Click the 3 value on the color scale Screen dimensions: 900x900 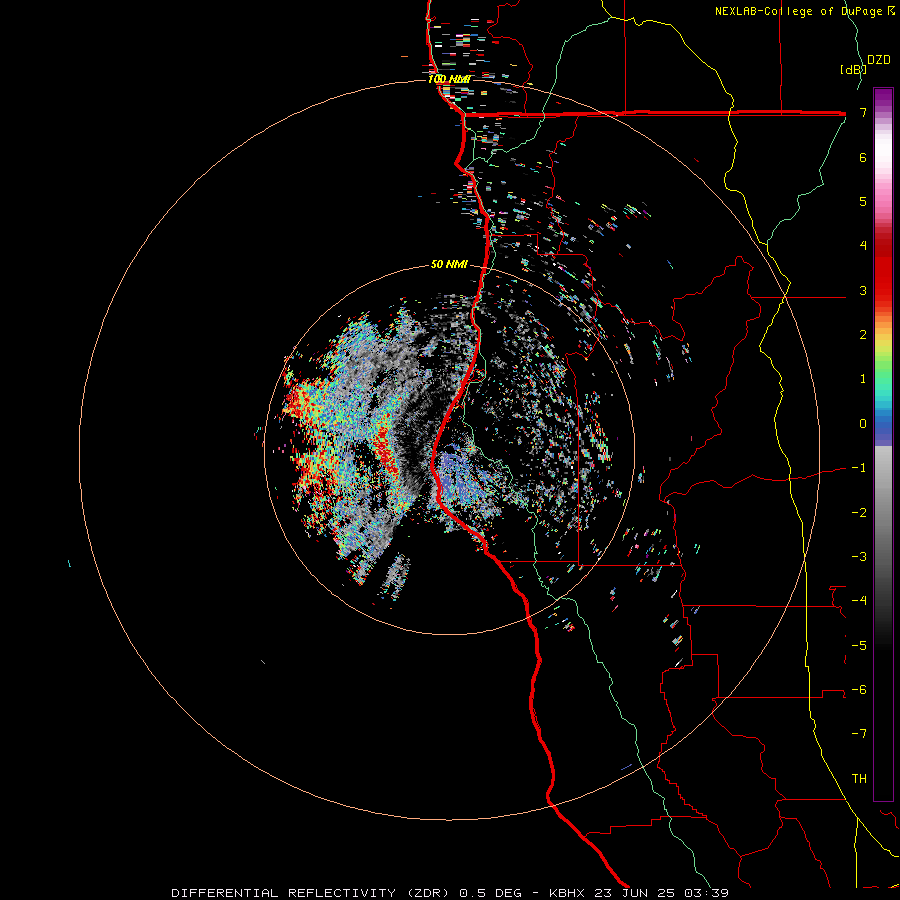pos(863,290)
